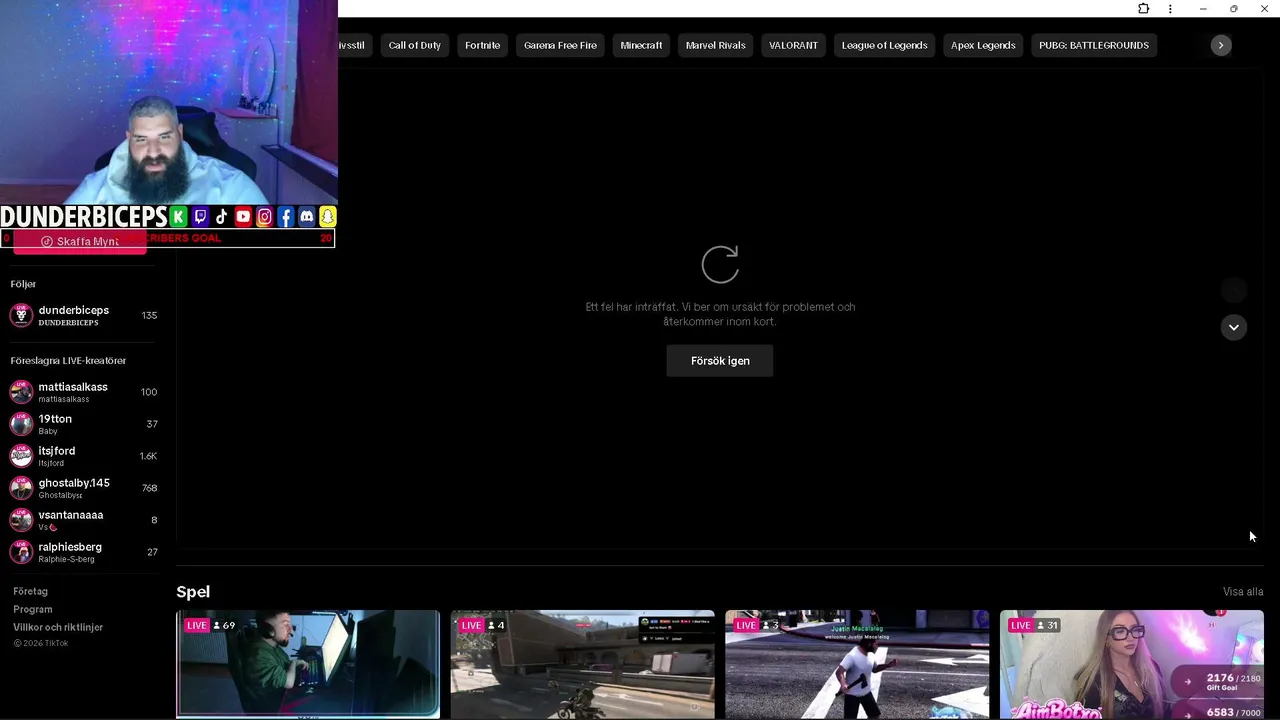Screen dimensions: 1280x720
Task: Click the itsjford avatar
Action: (x=21, y=456)
